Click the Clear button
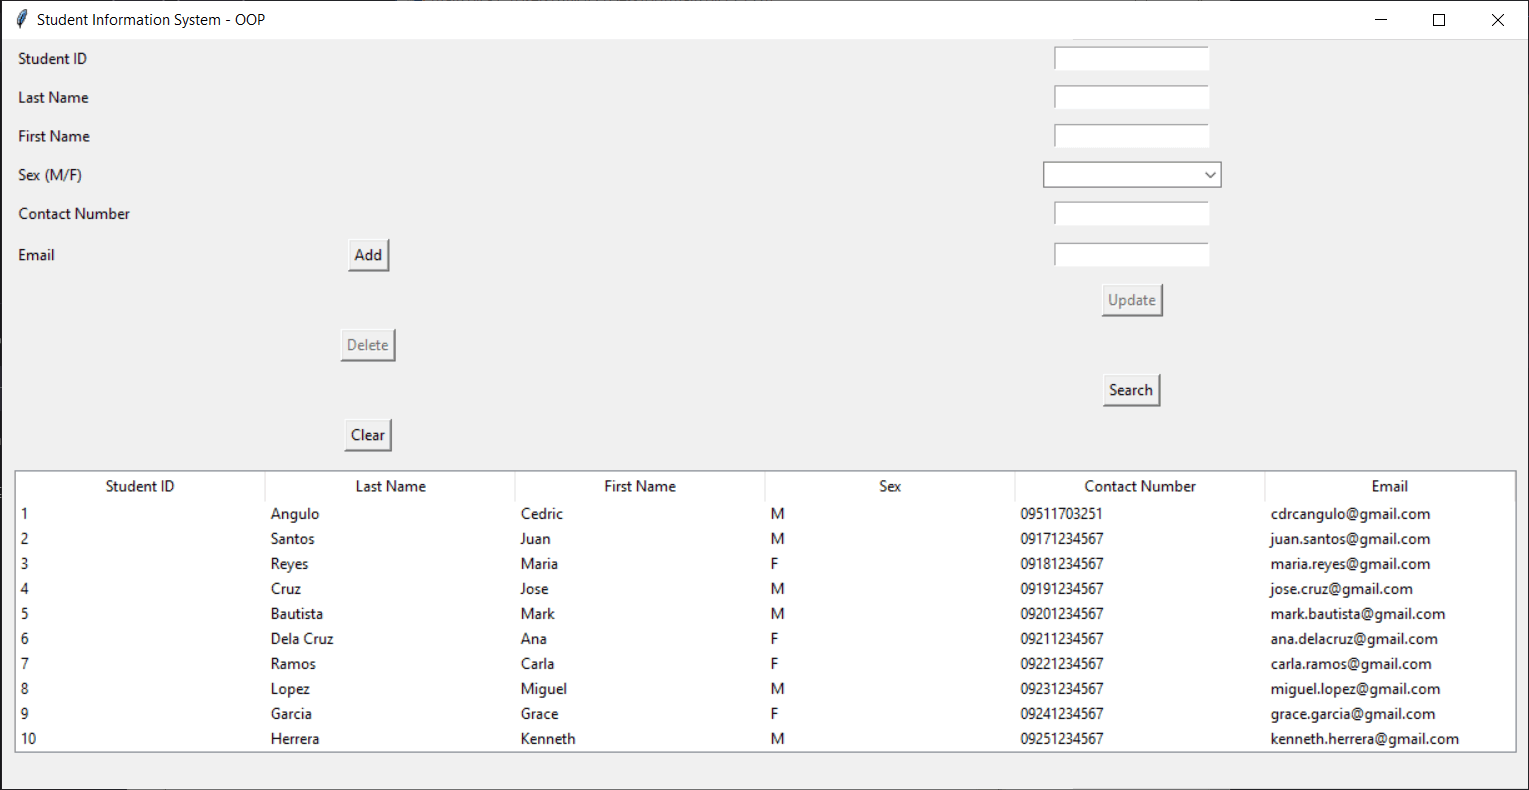The height and width of the screenshot is (790, 1529). point(367,434)
